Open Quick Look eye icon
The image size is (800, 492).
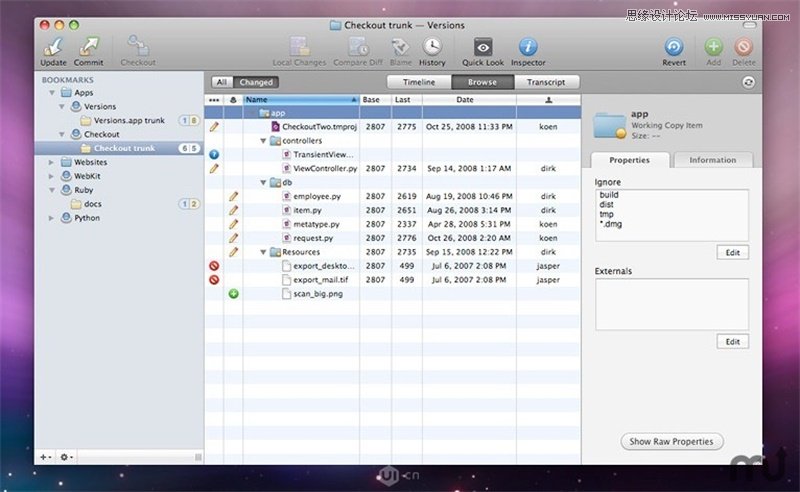click(x=482, y=46)
